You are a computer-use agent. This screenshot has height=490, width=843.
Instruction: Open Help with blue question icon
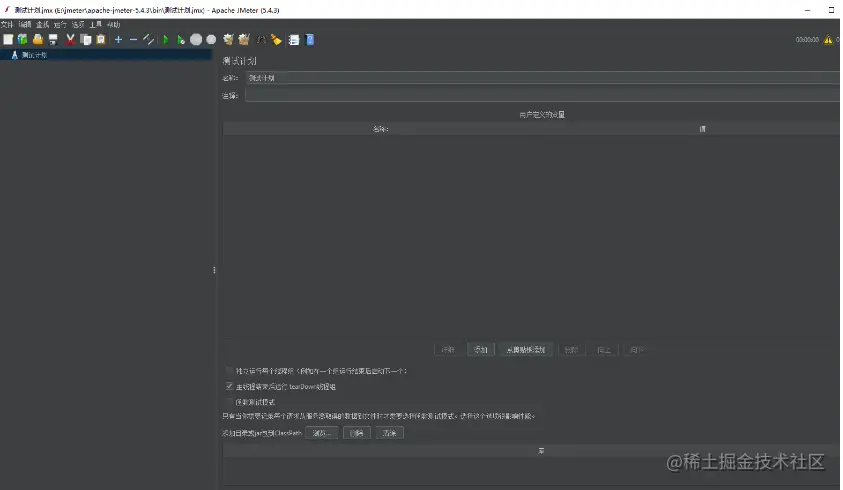click(310, 39)
